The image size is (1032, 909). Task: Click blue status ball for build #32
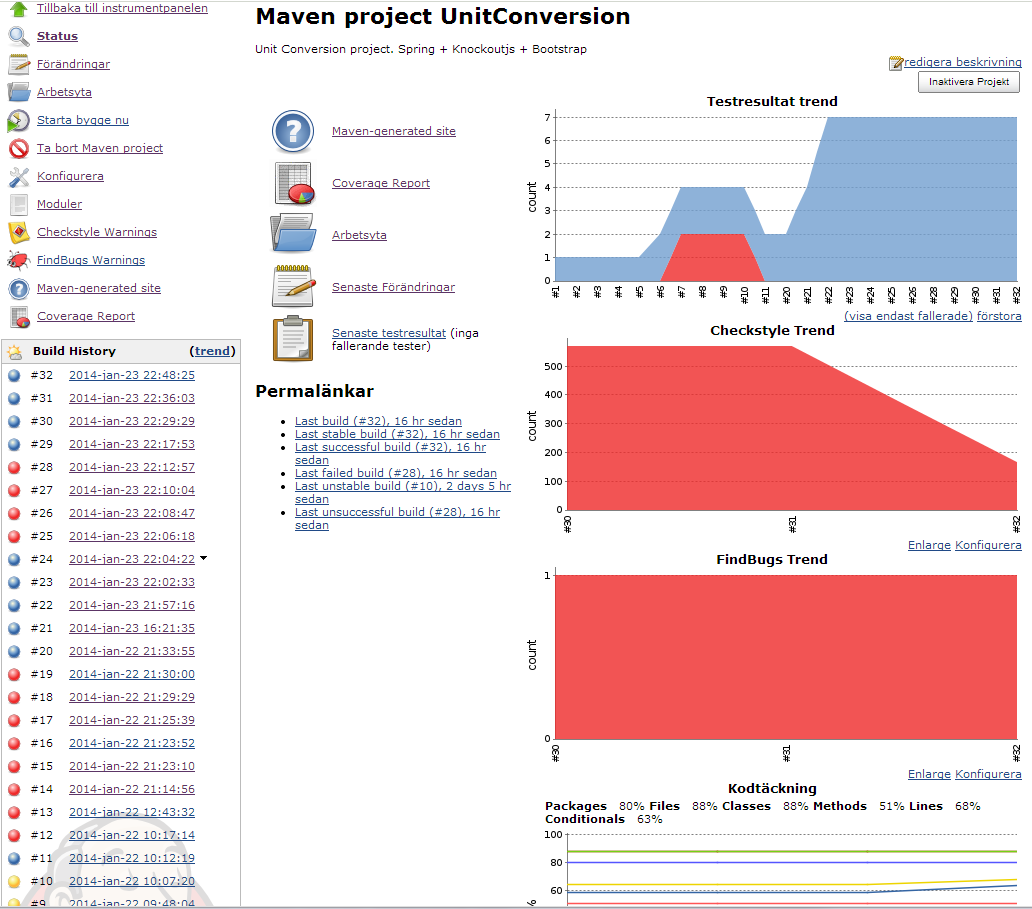[x=14, y=375]
